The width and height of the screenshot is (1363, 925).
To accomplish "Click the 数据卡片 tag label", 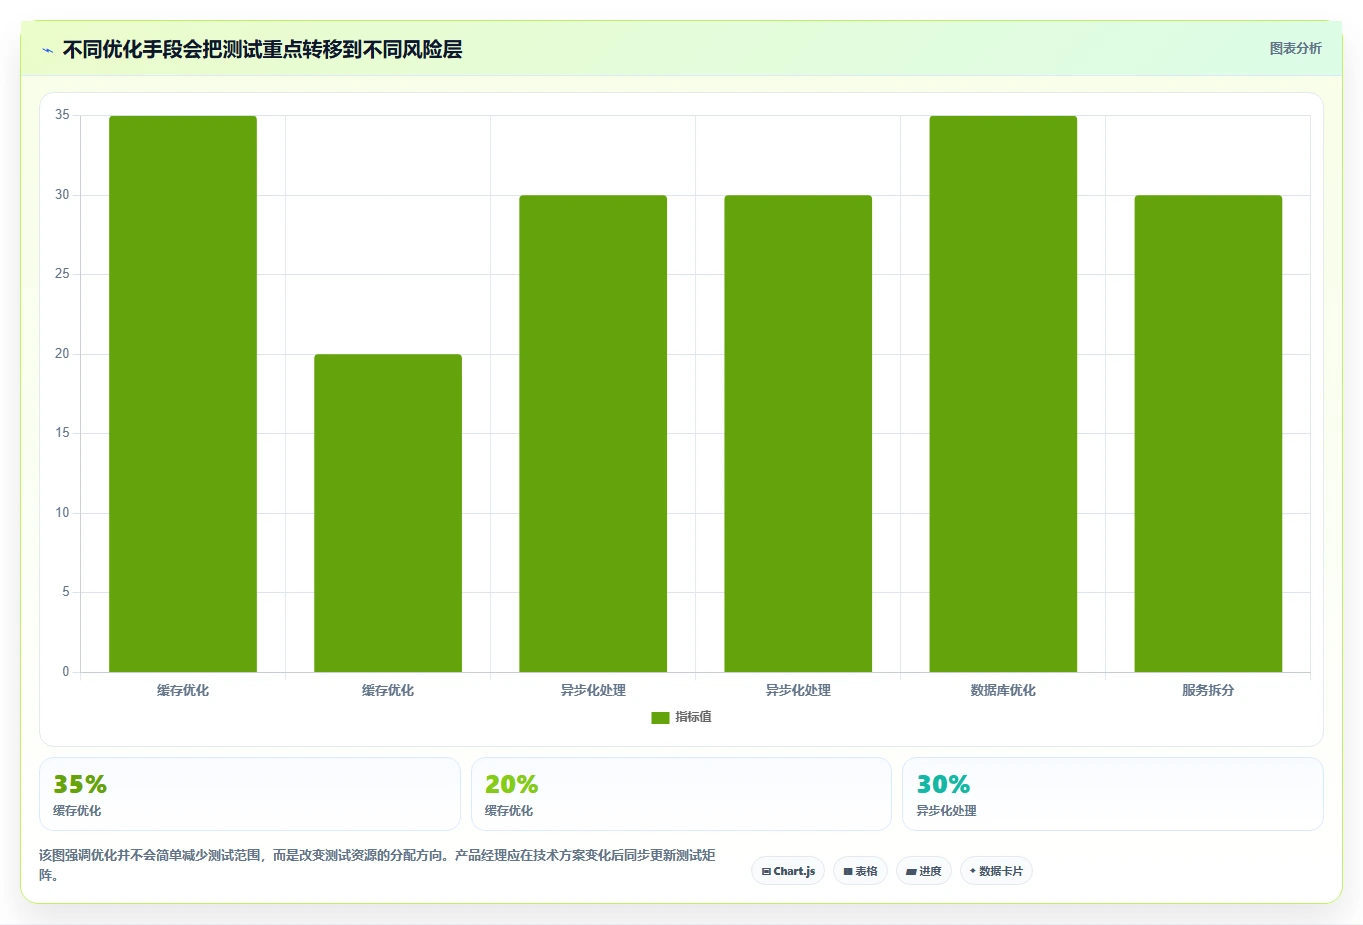I will pyautogui.click(x=1001, y=871).
